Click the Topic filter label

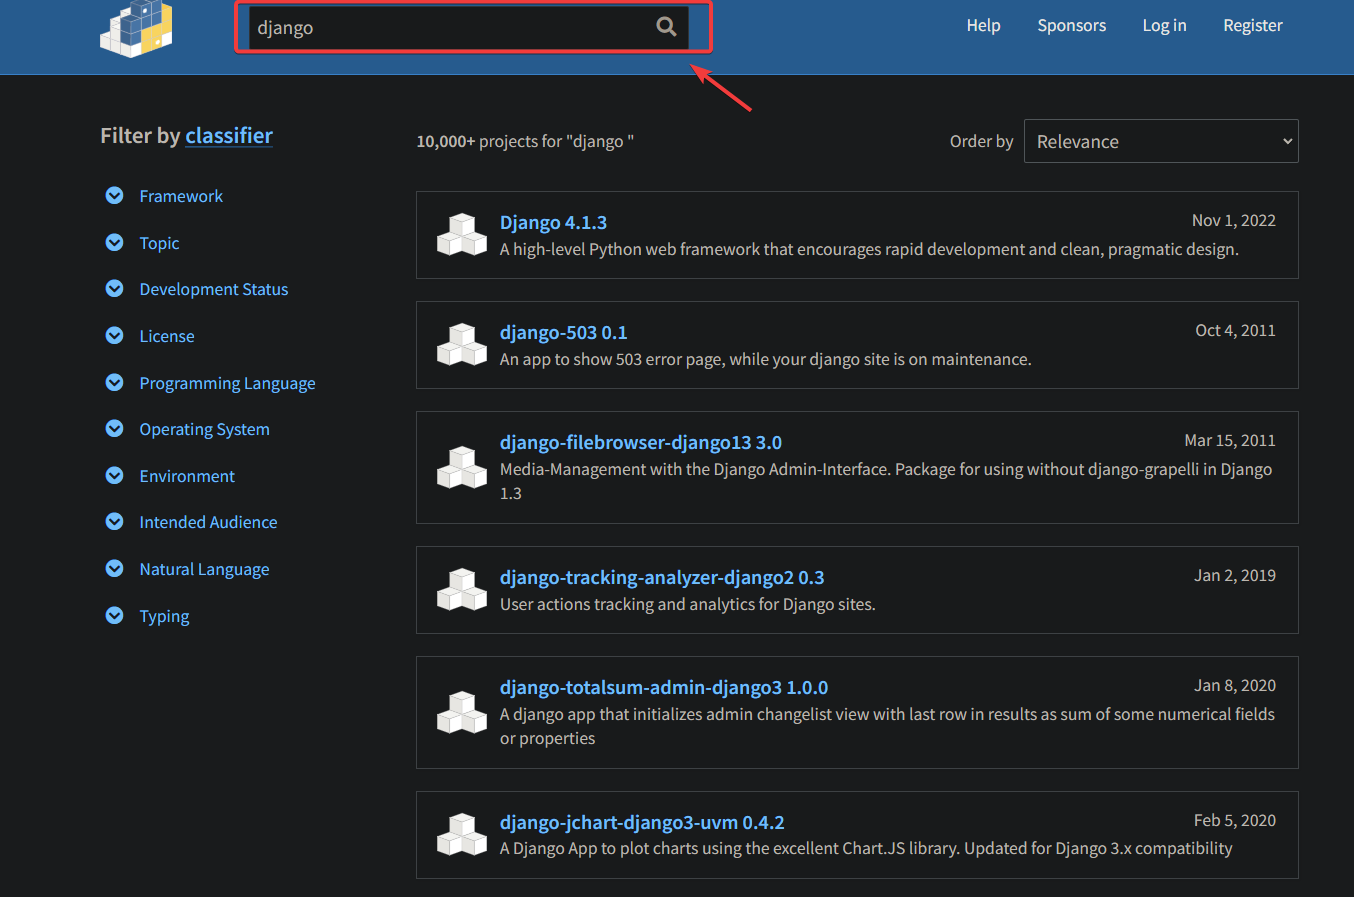[159, 243]
